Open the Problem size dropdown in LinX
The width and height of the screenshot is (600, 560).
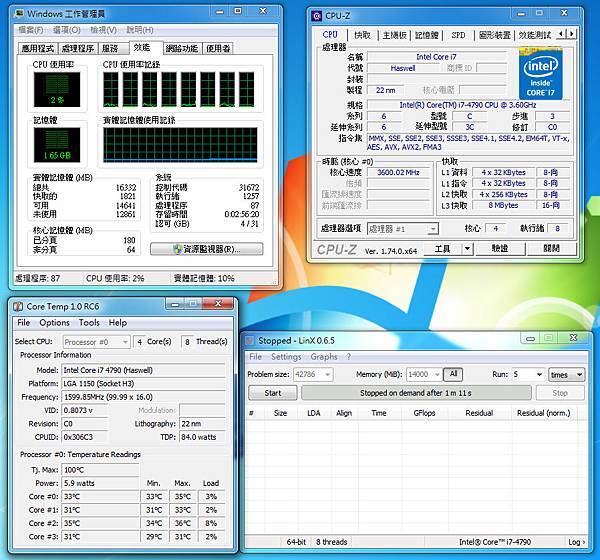313,374
